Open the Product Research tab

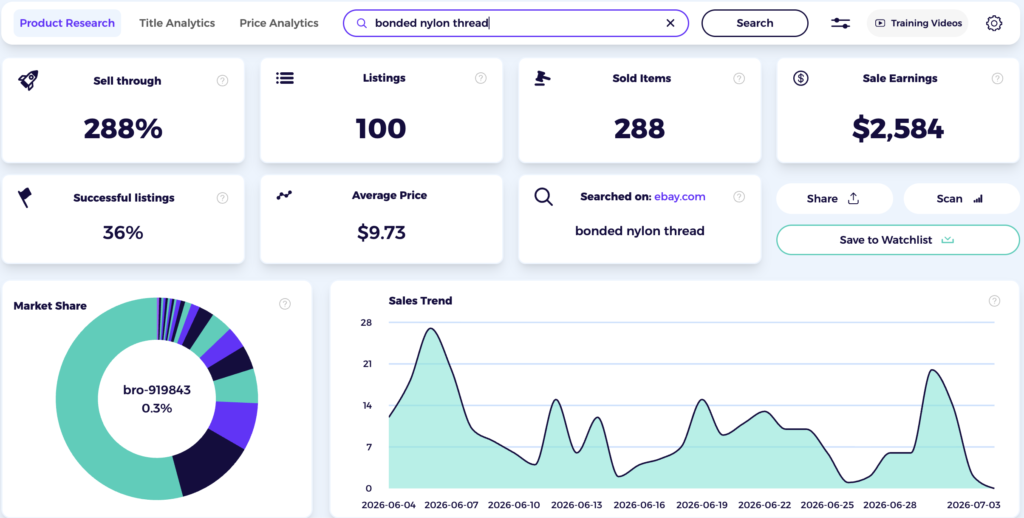(x=67, y=23)
